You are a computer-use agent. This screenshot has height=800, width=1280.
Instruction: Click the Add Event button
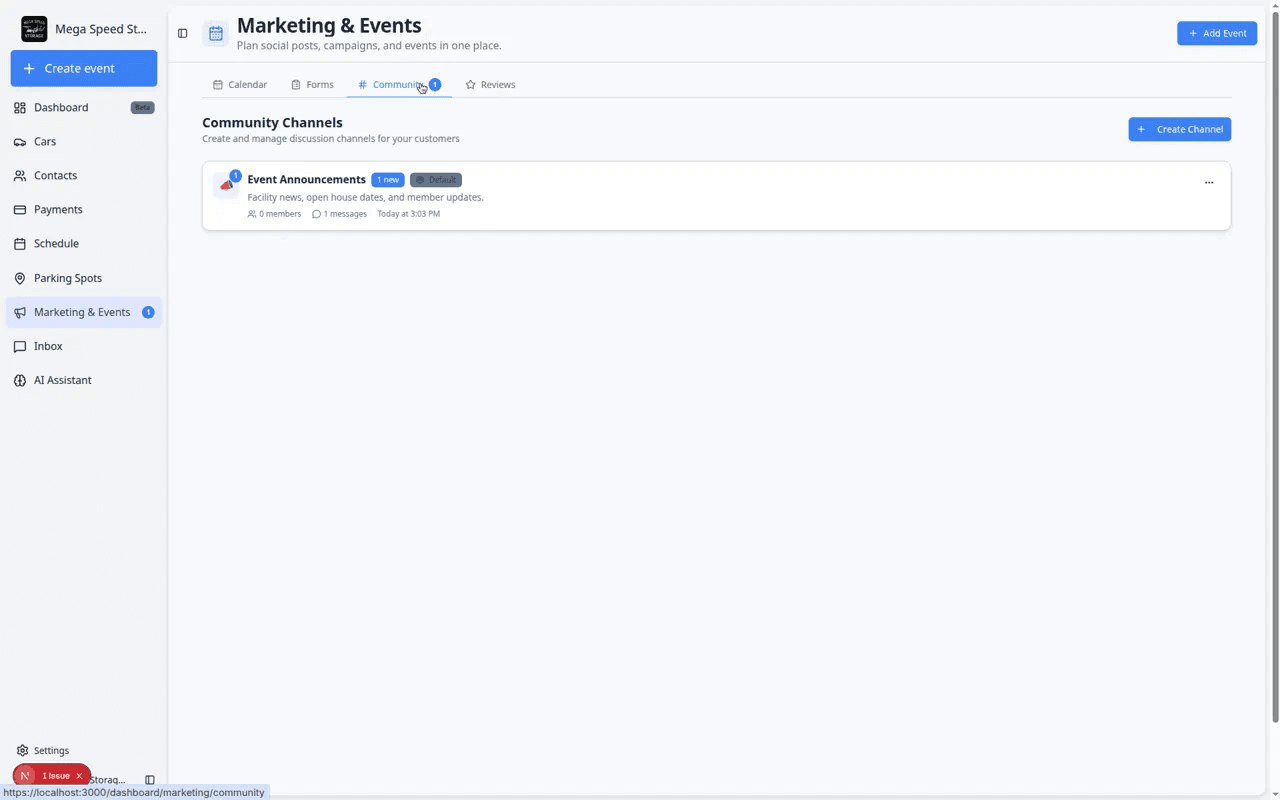(x=1217, y=33)
